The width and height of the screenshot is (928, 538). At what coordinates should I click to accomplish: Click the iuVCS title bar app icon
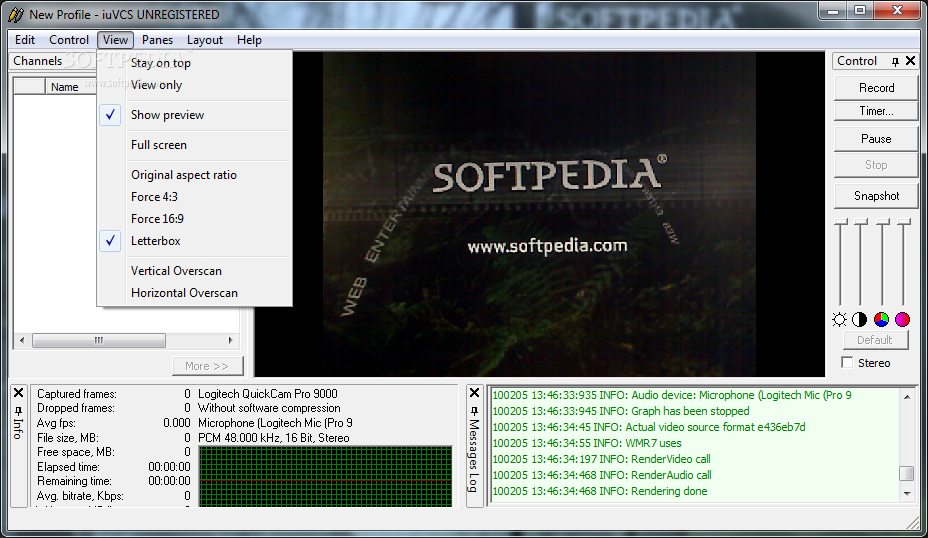click(x=16, y=15)
